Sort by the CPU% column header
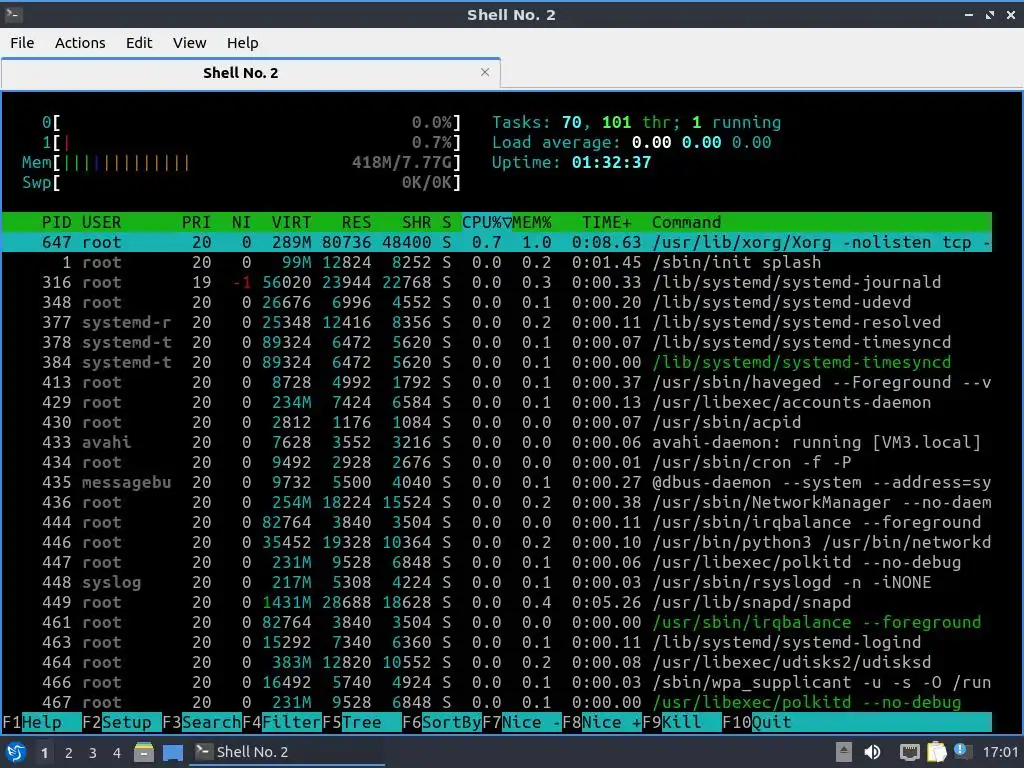Screen dimensions: 1024x768 pos(487,222)
